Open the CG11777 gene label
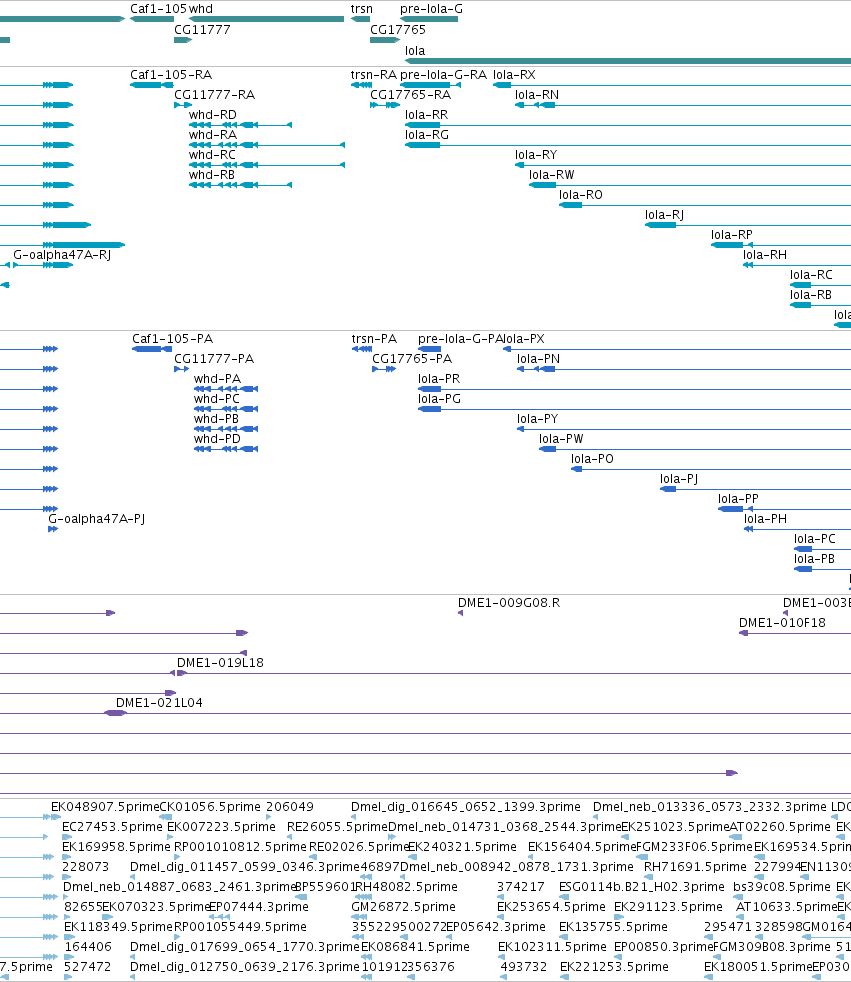This screenshot has width=851, height=982. pos(202,30)
